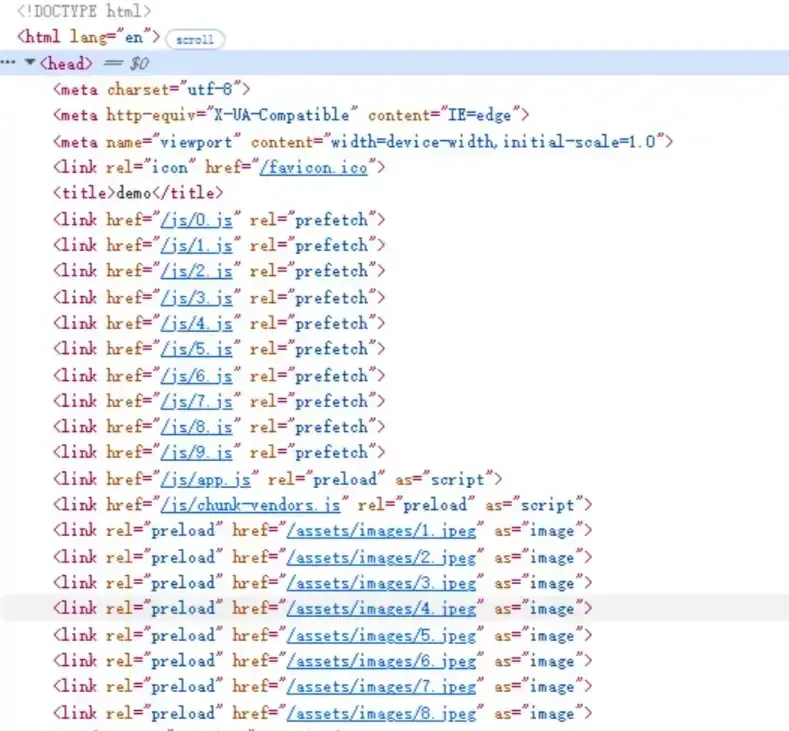Click "script" value on chunk-vendors.js row
789x731 pixels.
tap(547, 505)
